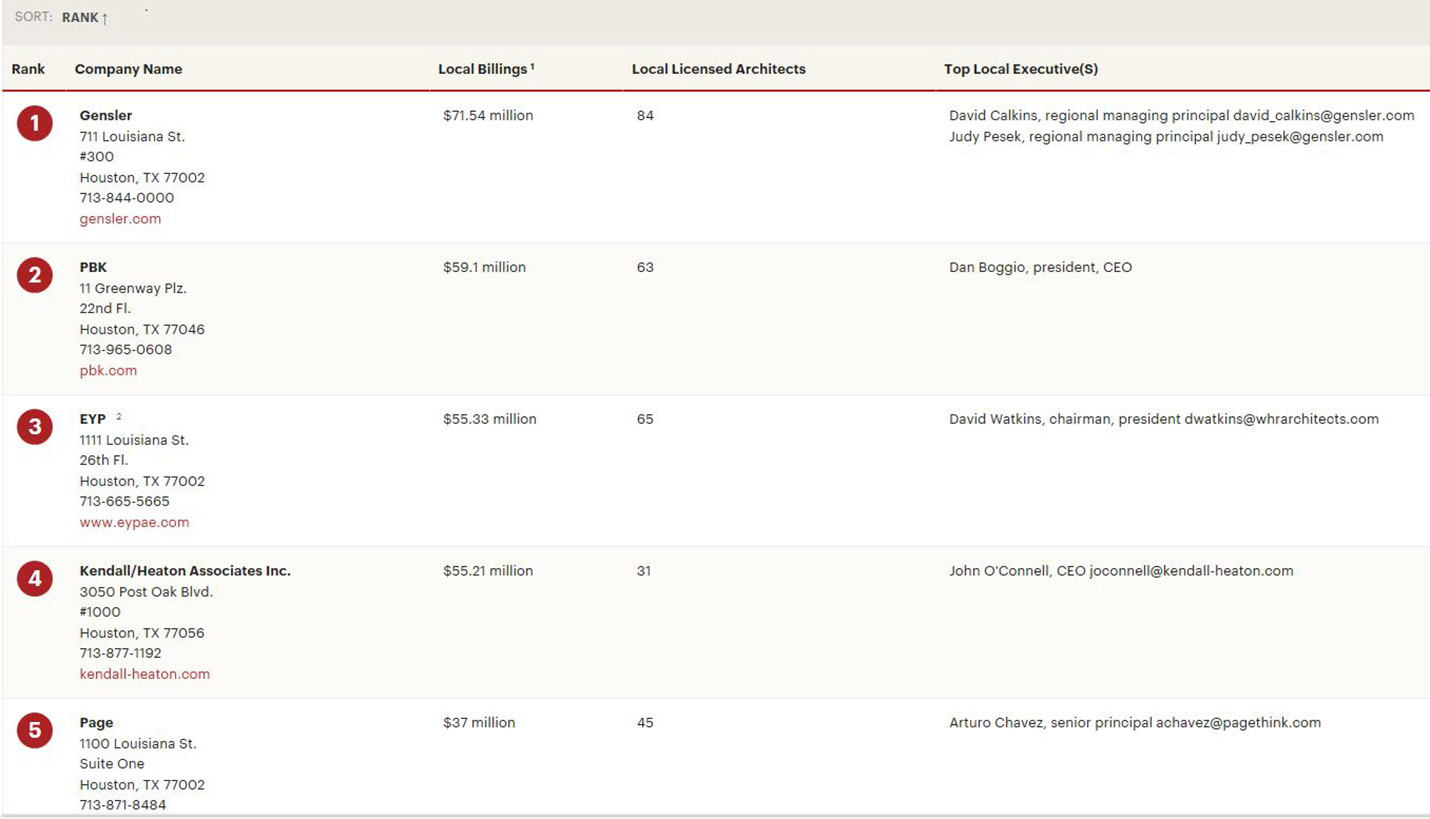1430x819 pixels.
Task: Click Arturo Chavez senior principal entry
Action: tap(1135, 723)
